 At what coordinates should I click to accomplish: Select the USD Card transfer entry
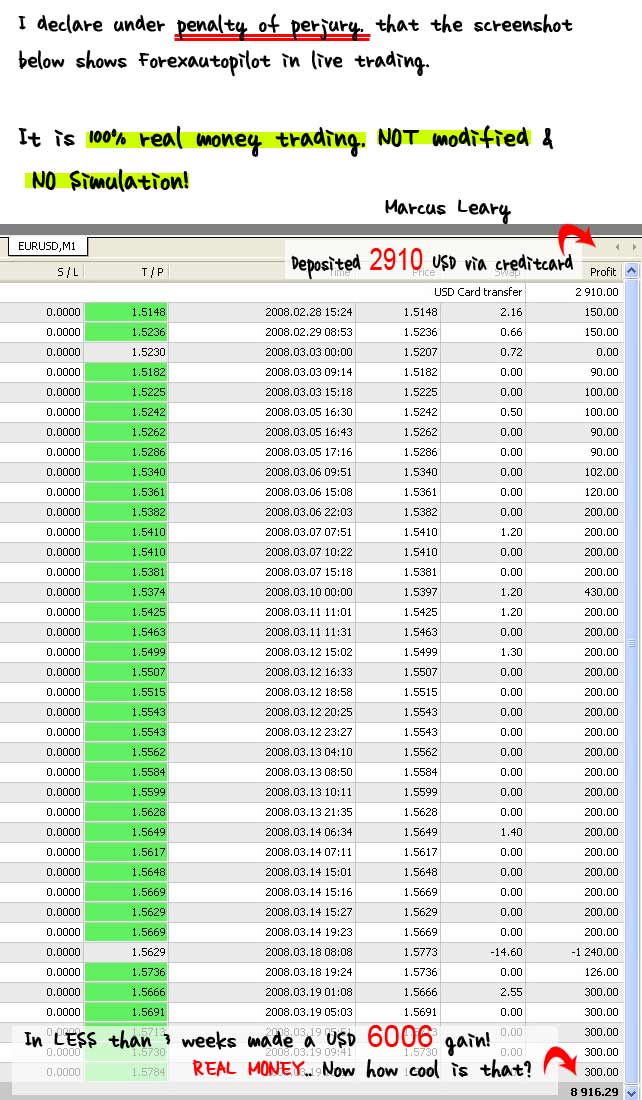478,292
